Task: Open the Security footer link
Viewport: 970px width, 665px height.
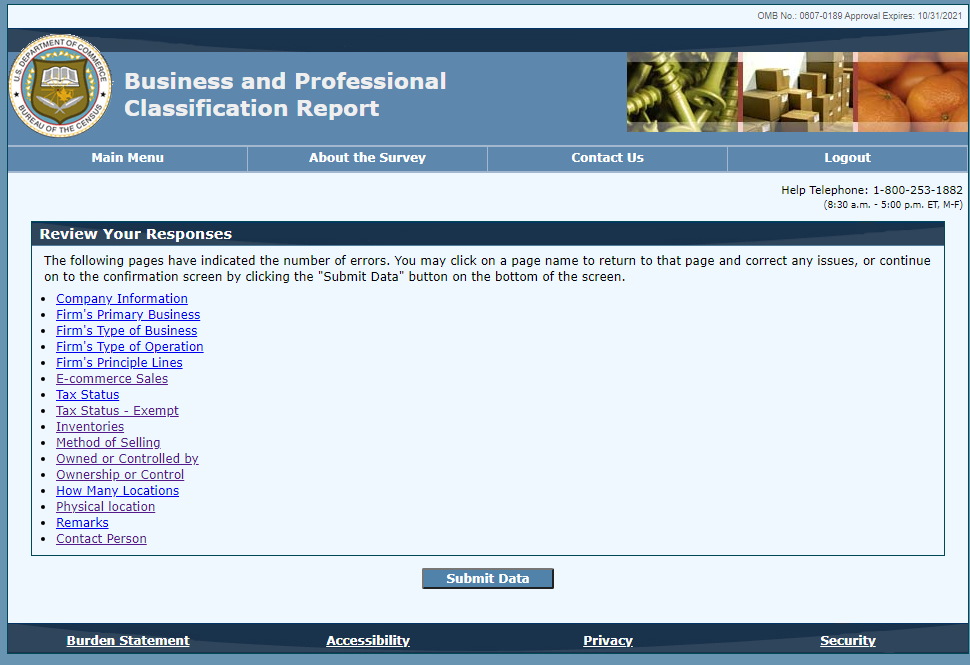Action: [847, 641]
